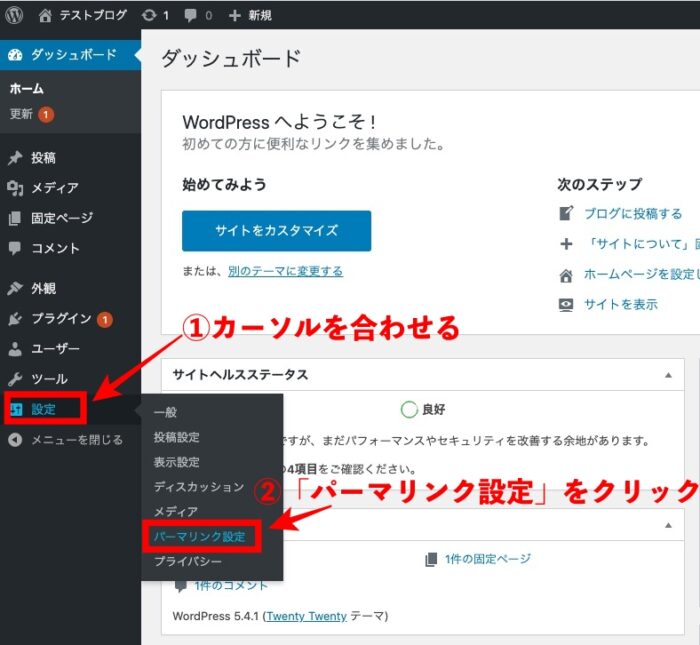Screen dimensions: 700x645
Task: Click the 固定ページ pages icon
Action: [15, 218]
